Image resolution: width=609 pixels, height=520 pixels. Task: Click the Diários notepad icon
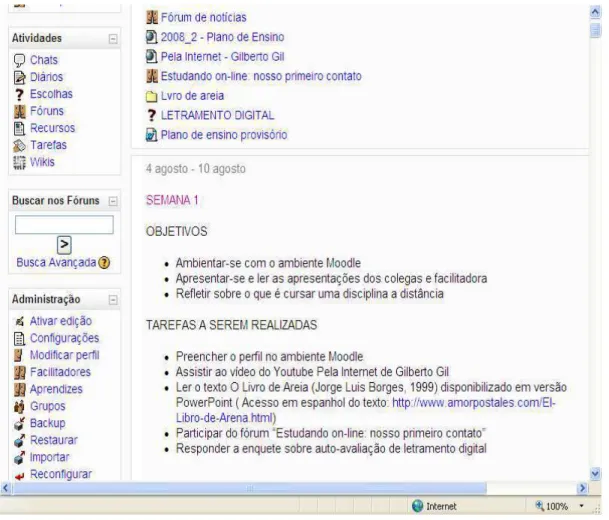tap(19, 77)
